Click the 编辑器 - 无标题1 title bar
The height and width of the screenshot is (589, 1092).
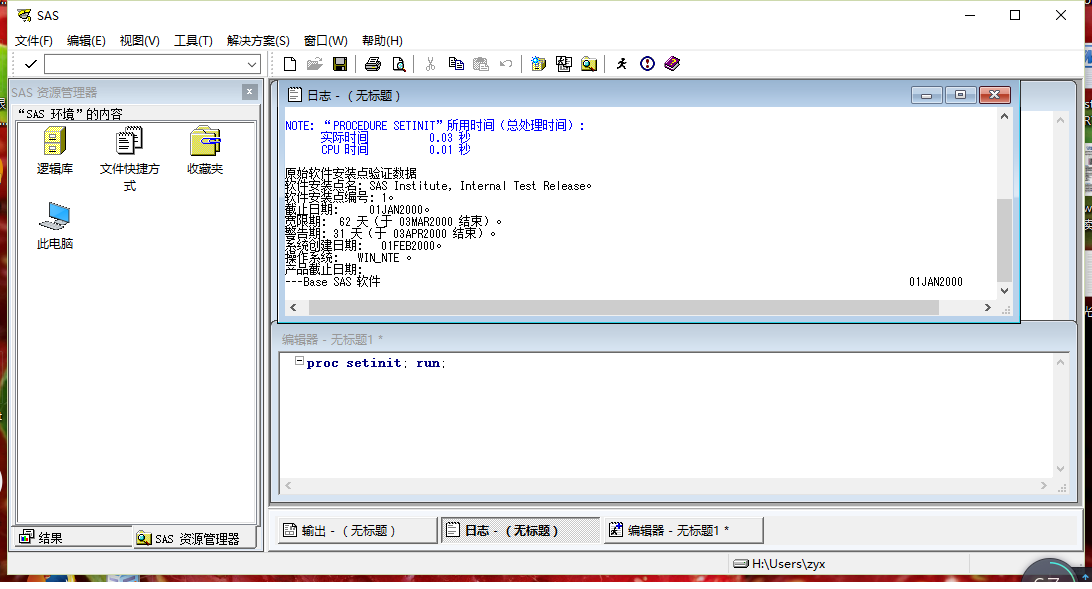[x=672, y=339]
